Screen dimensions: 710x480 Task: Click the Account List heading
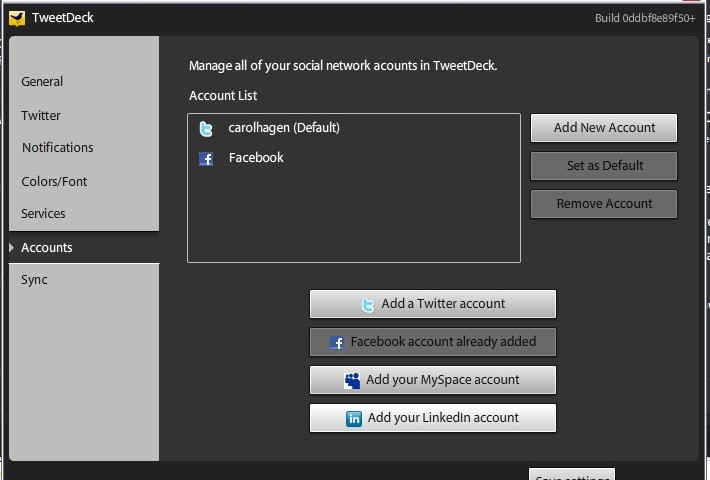pyautogui.click(x=223, y=96)
